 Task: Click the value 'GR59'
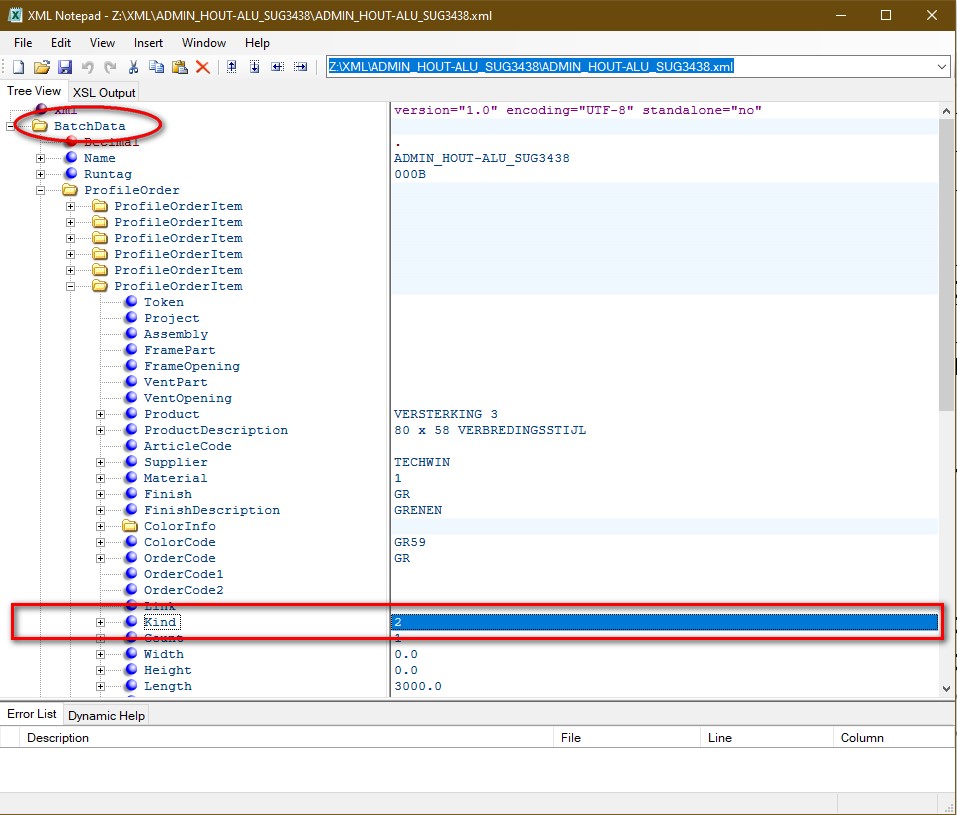pos(410,542)
